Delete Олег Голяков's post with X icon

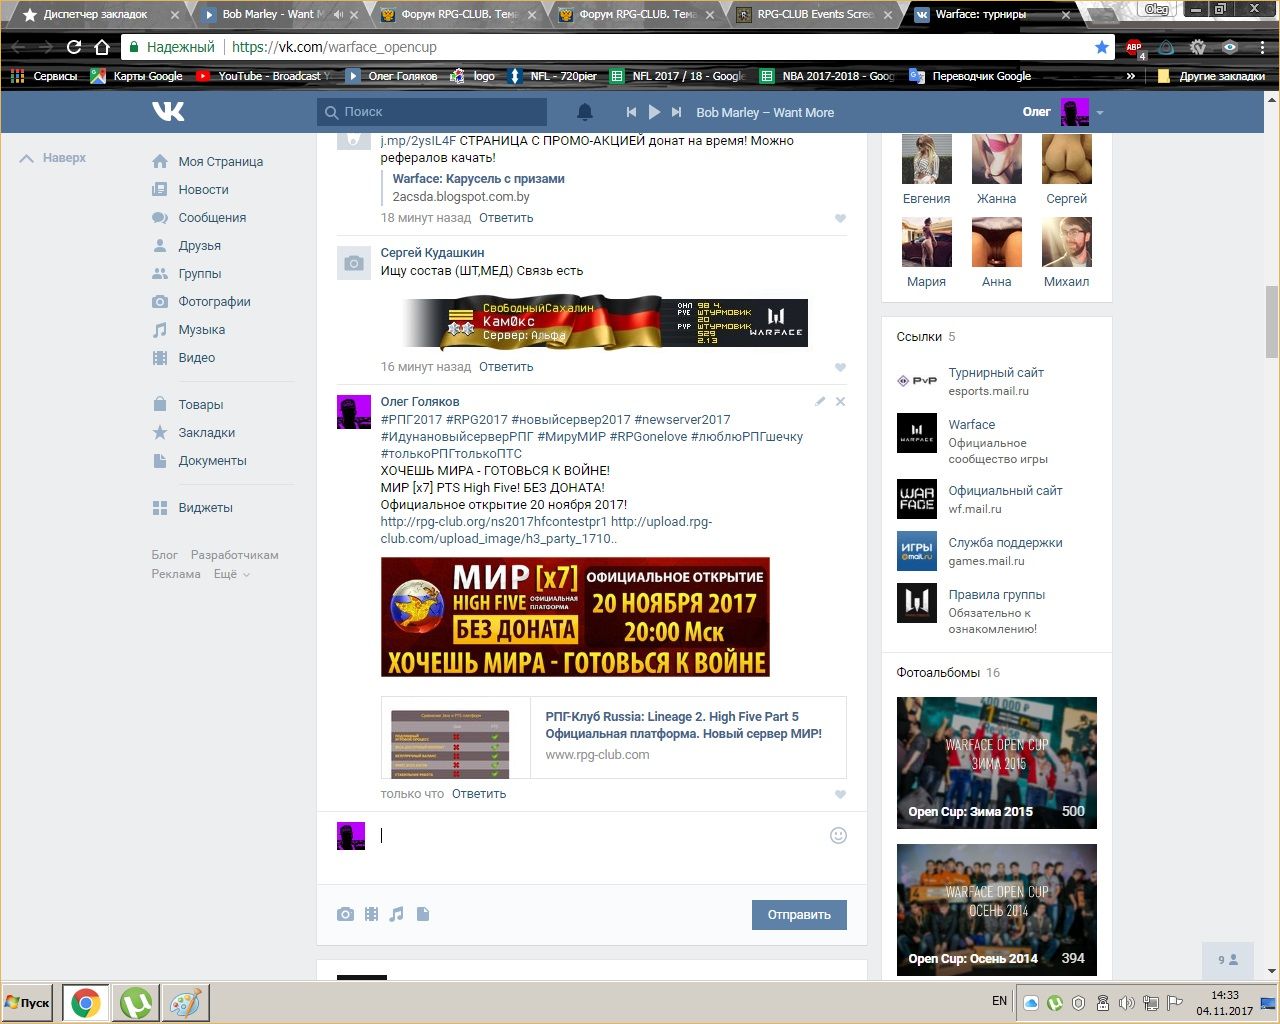click(840, 401)
